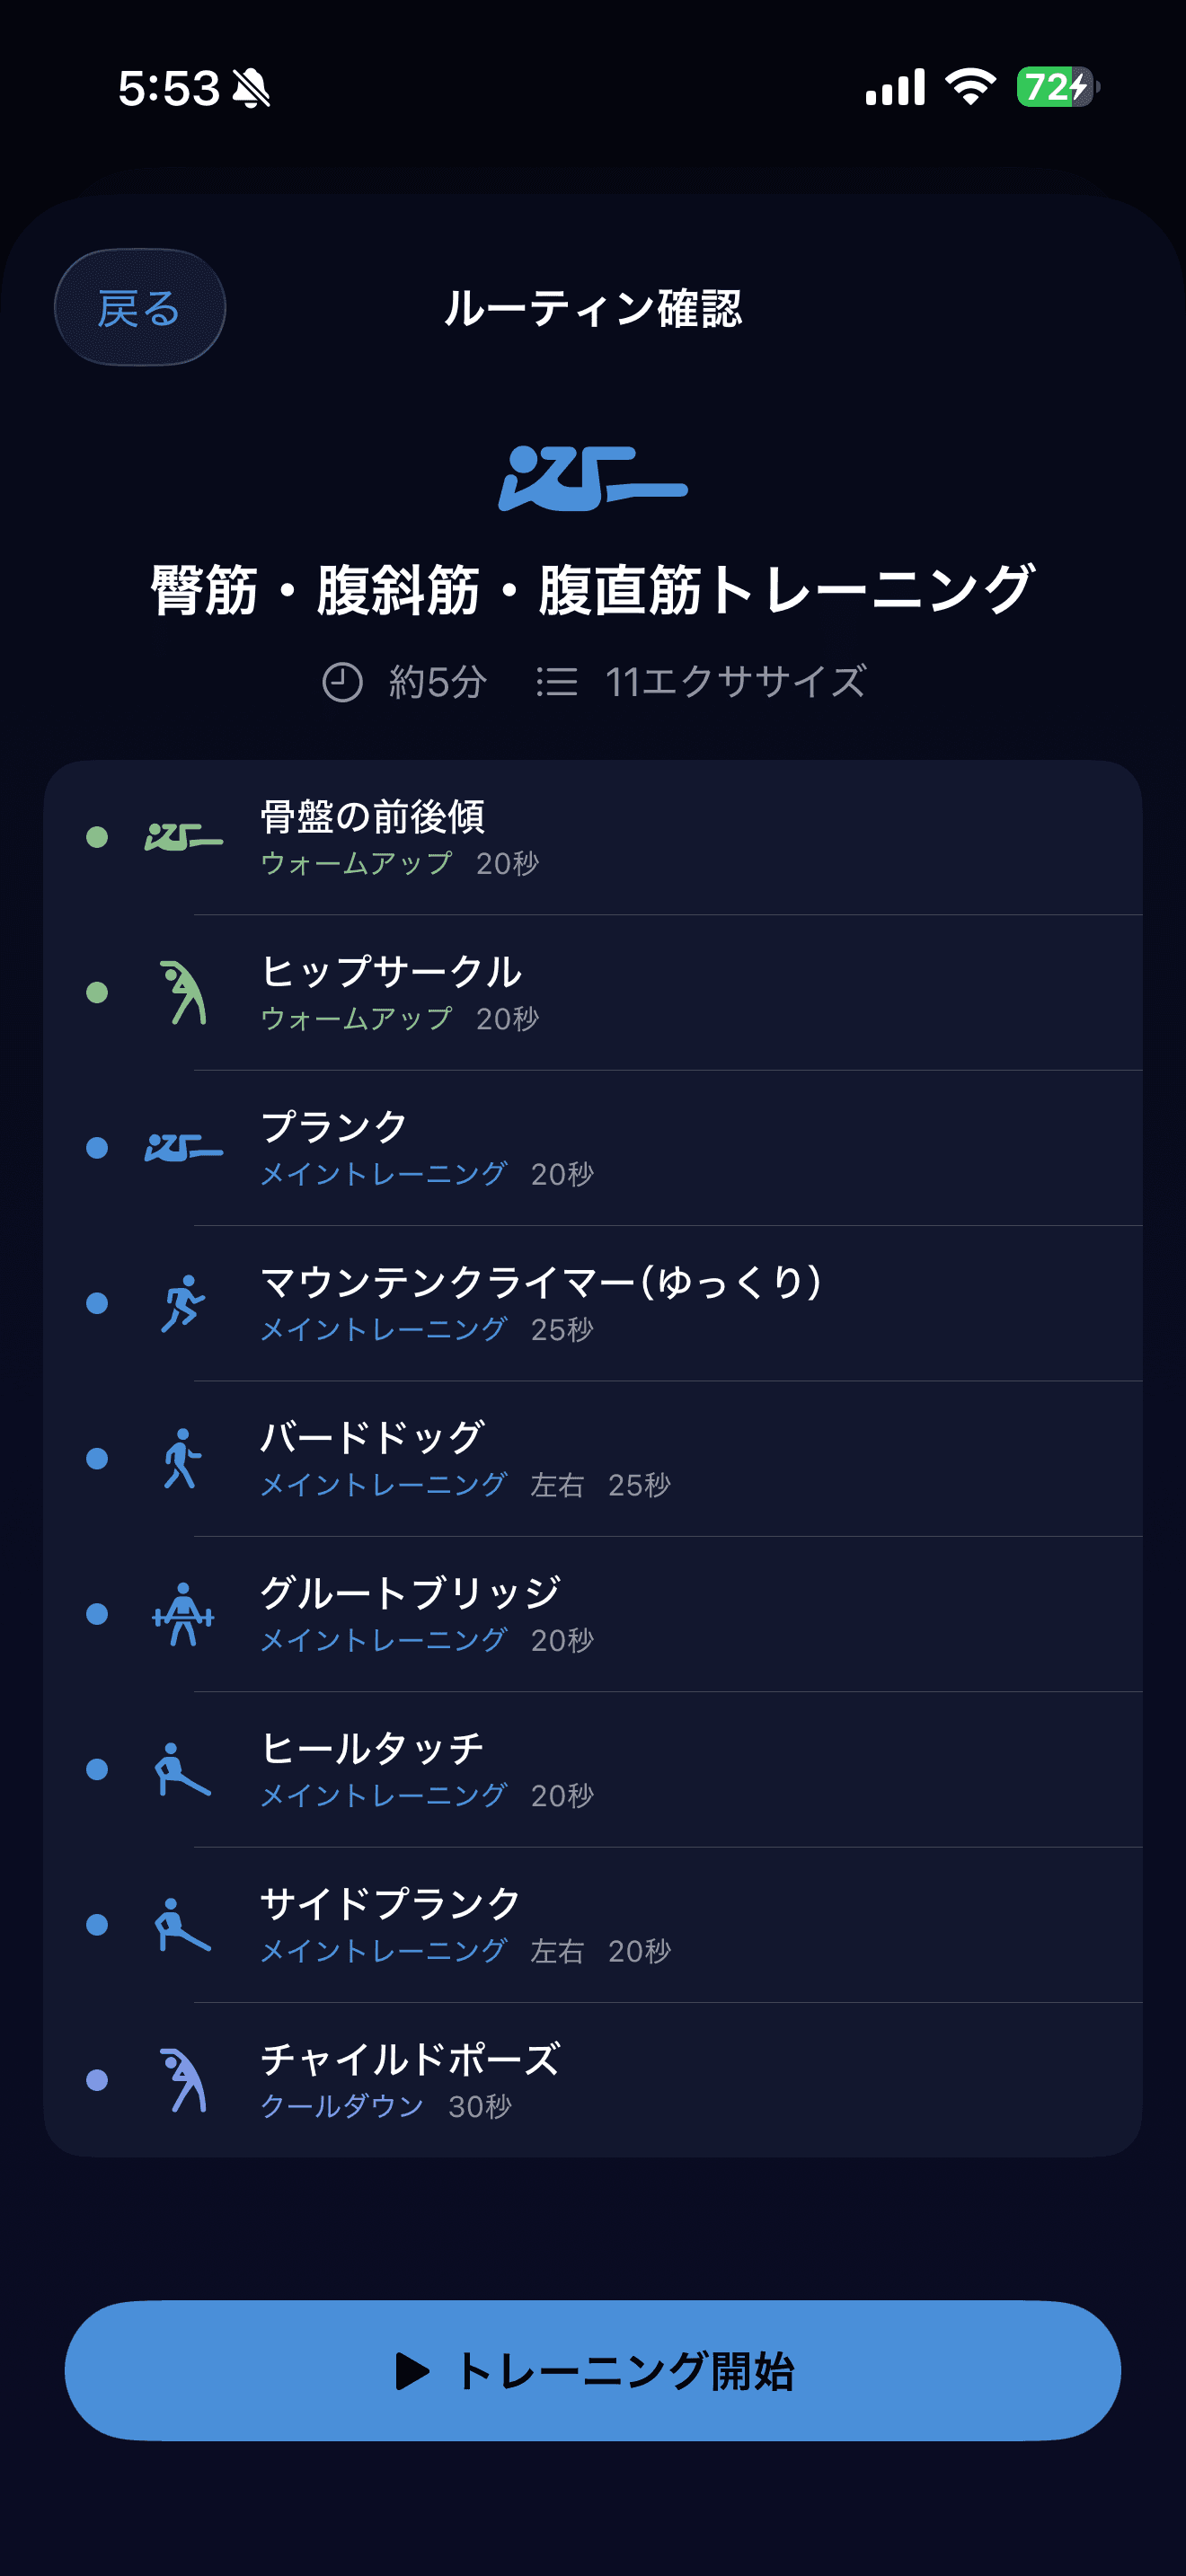Tap the ヒールタッチ exercise icon

(183, 1769)
